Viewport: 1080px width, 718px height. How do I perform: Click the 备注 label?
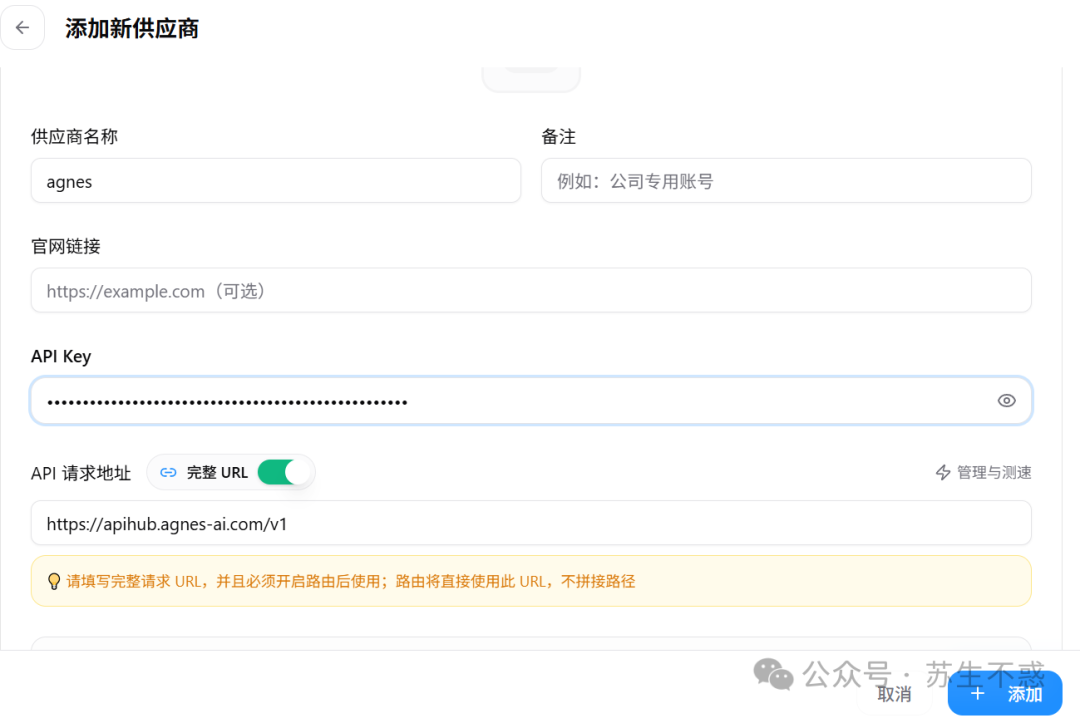[559, 136]
